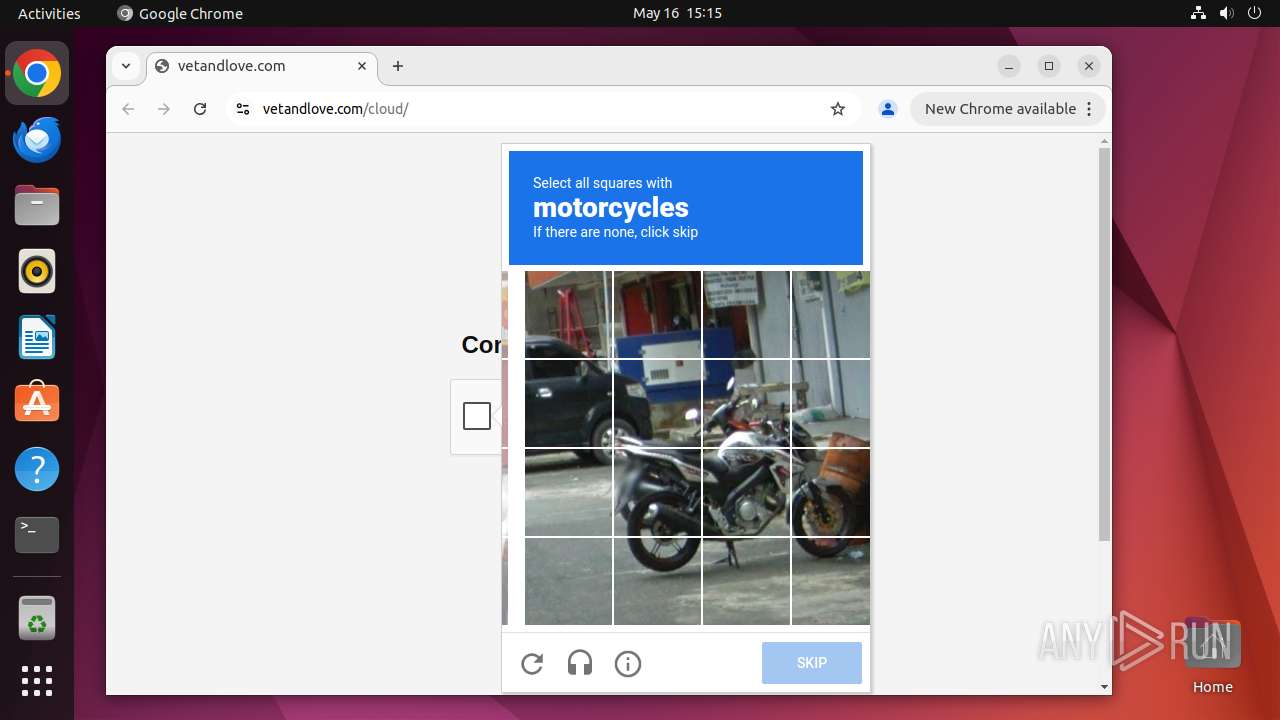Open Rhythmbox music player from dock

(x=37, y=271)
